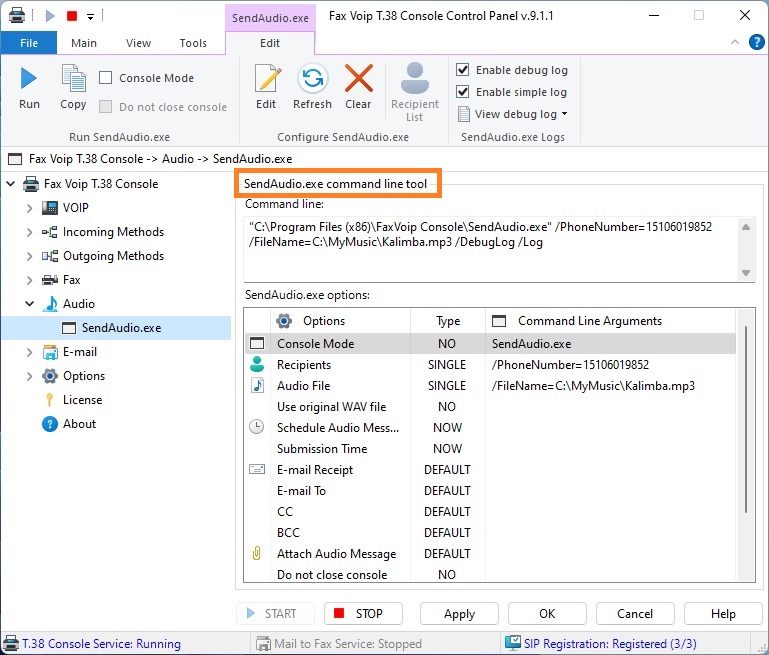Click options list vertical scrollbar
Viewport: 769px width, 655px height.
point(745,420)
